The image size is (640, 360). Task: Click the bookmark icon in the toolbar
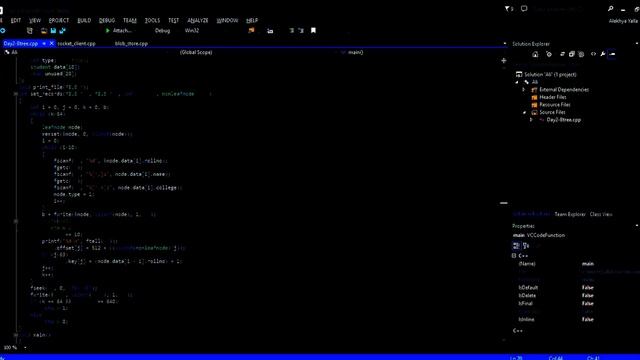(x=313, y=30)
